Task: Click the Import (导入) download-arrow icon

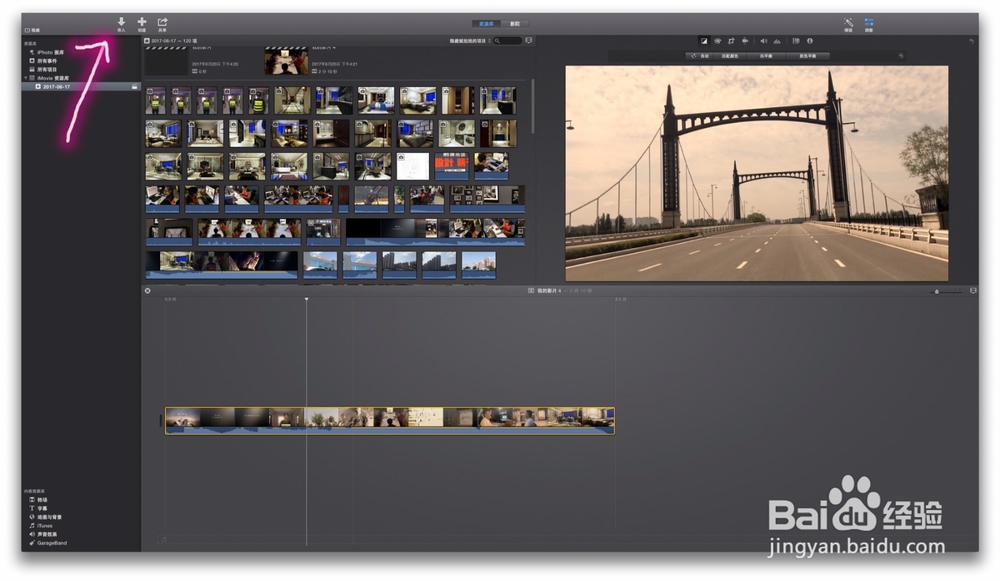Action: click(121, 22)
